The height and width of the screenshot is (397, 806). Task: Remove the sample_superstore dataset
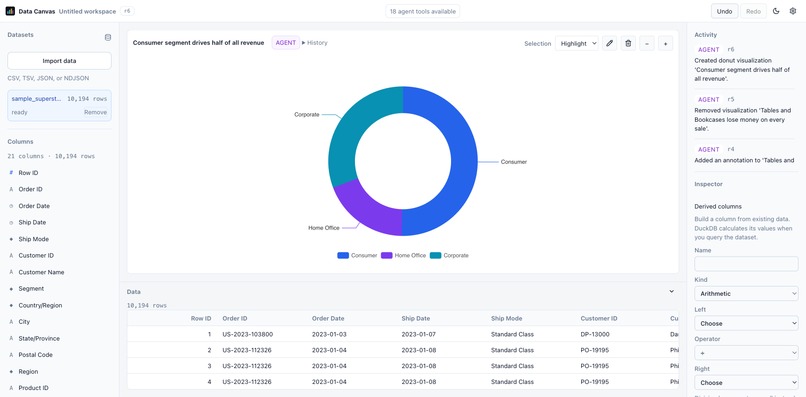[x=96, y=112]
